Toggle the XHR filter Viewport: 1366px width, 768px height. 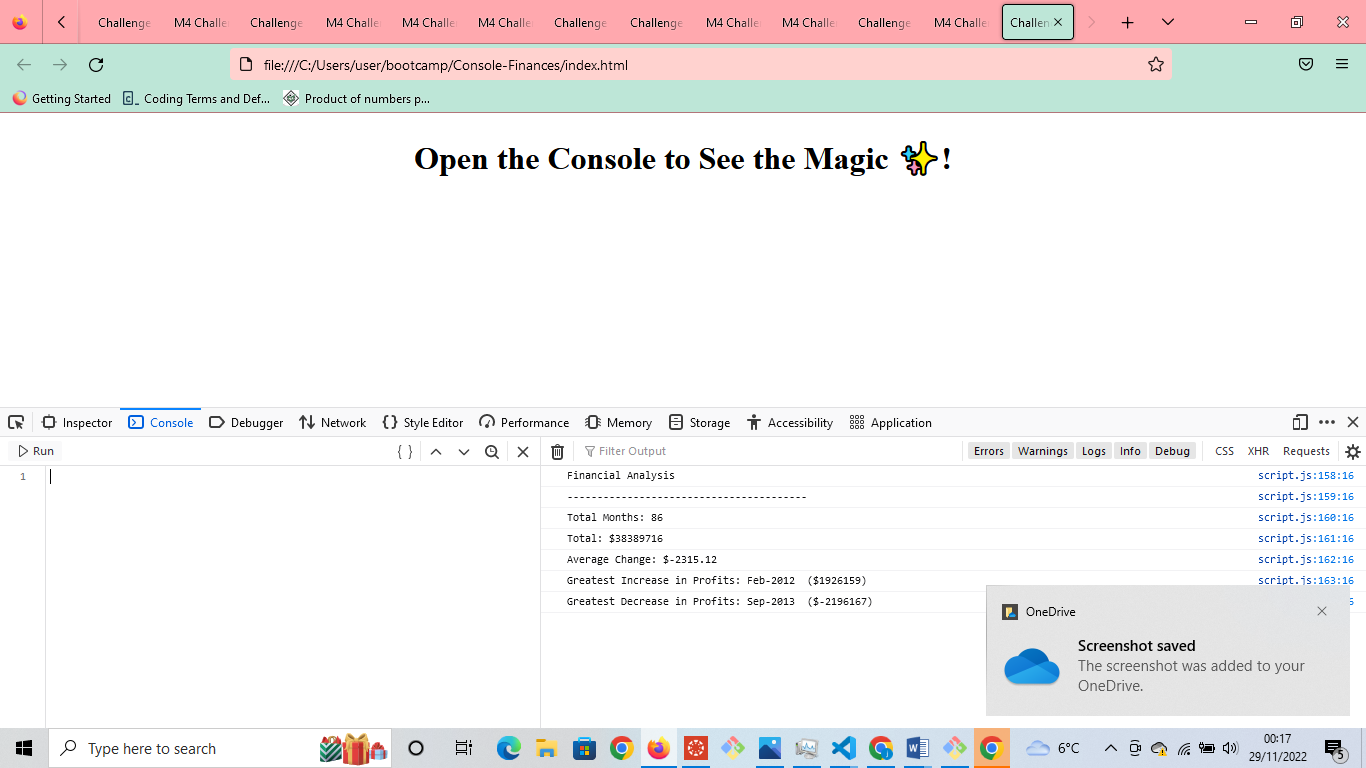[x=1258, y=451]
